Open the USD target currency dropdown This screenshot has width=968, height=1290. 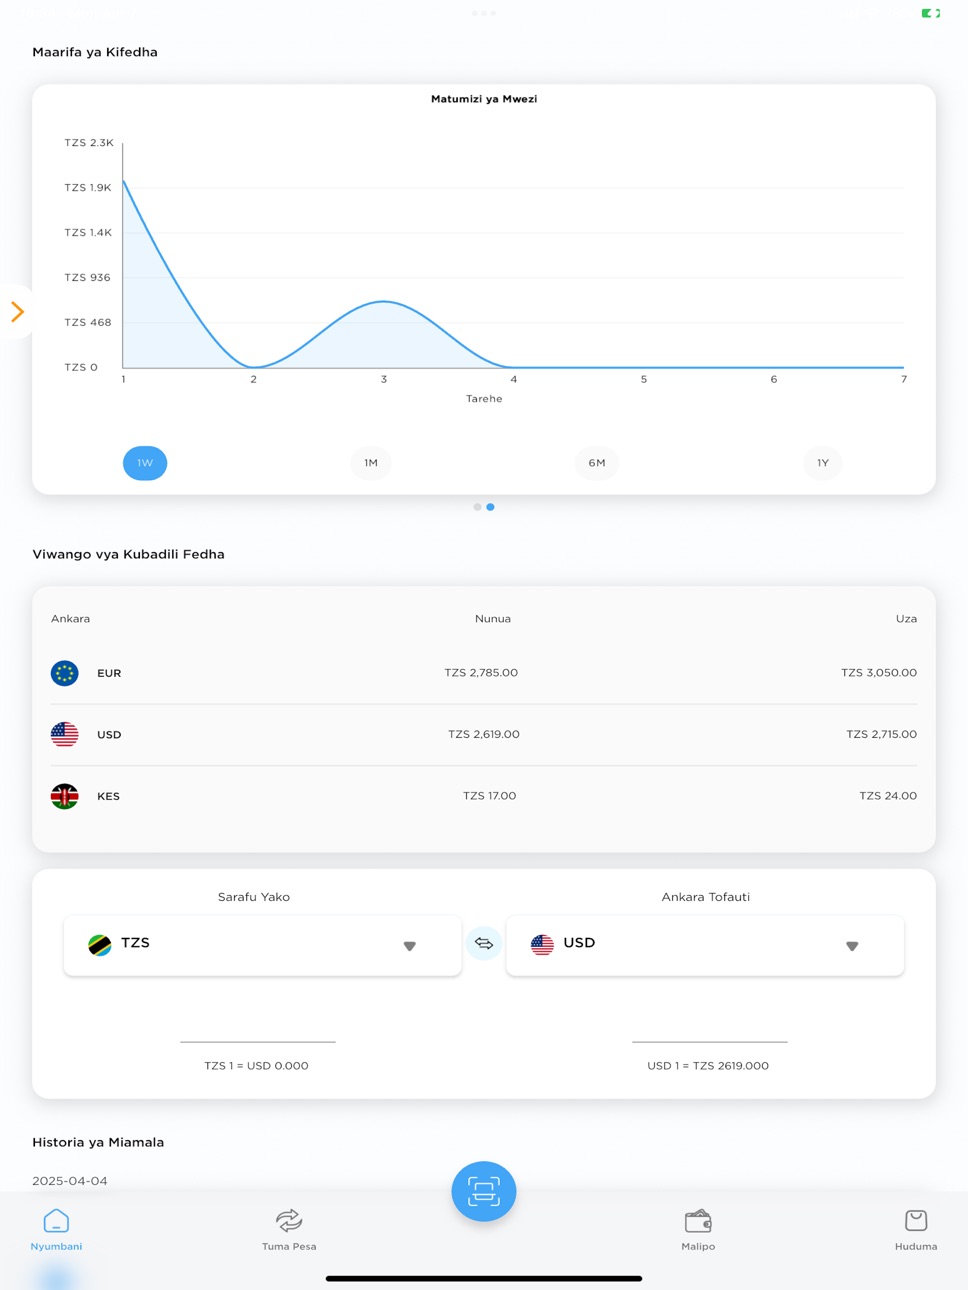click(705, 945)
